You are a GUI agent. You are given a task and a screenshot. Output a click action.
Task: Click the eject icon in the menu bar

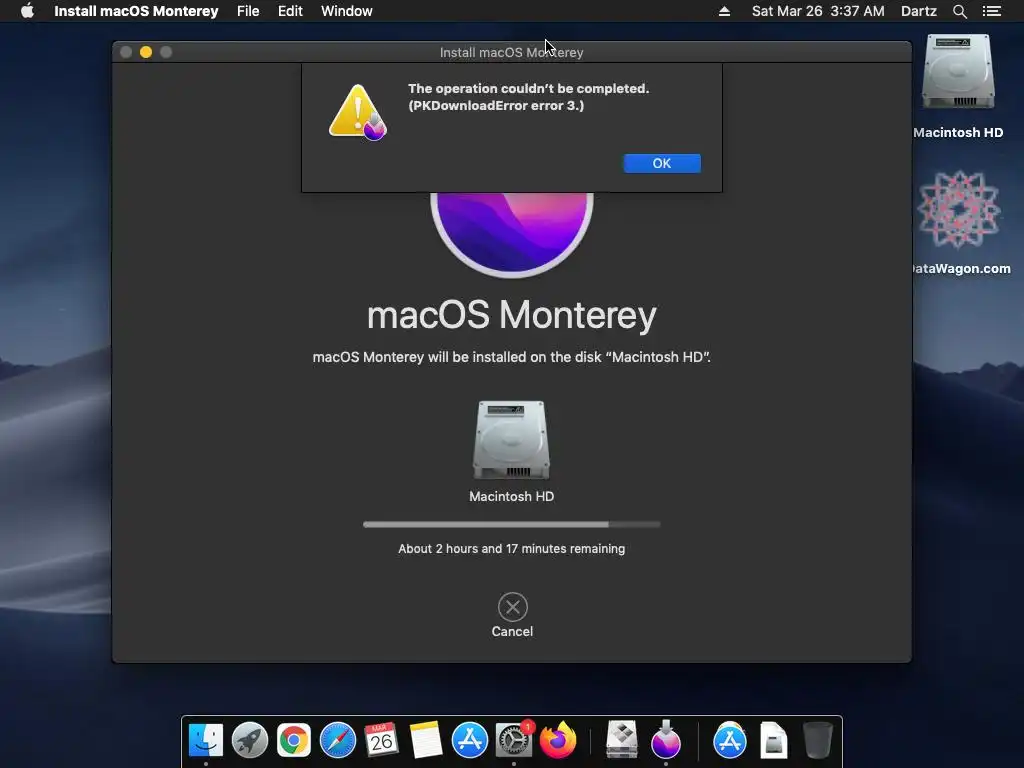(724, 11)
